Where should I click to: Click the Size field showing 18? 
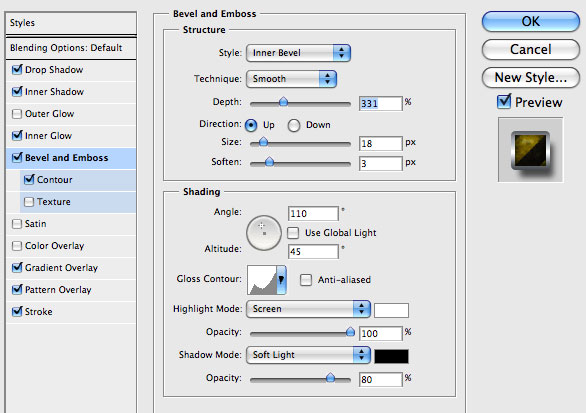coord(380,144)
